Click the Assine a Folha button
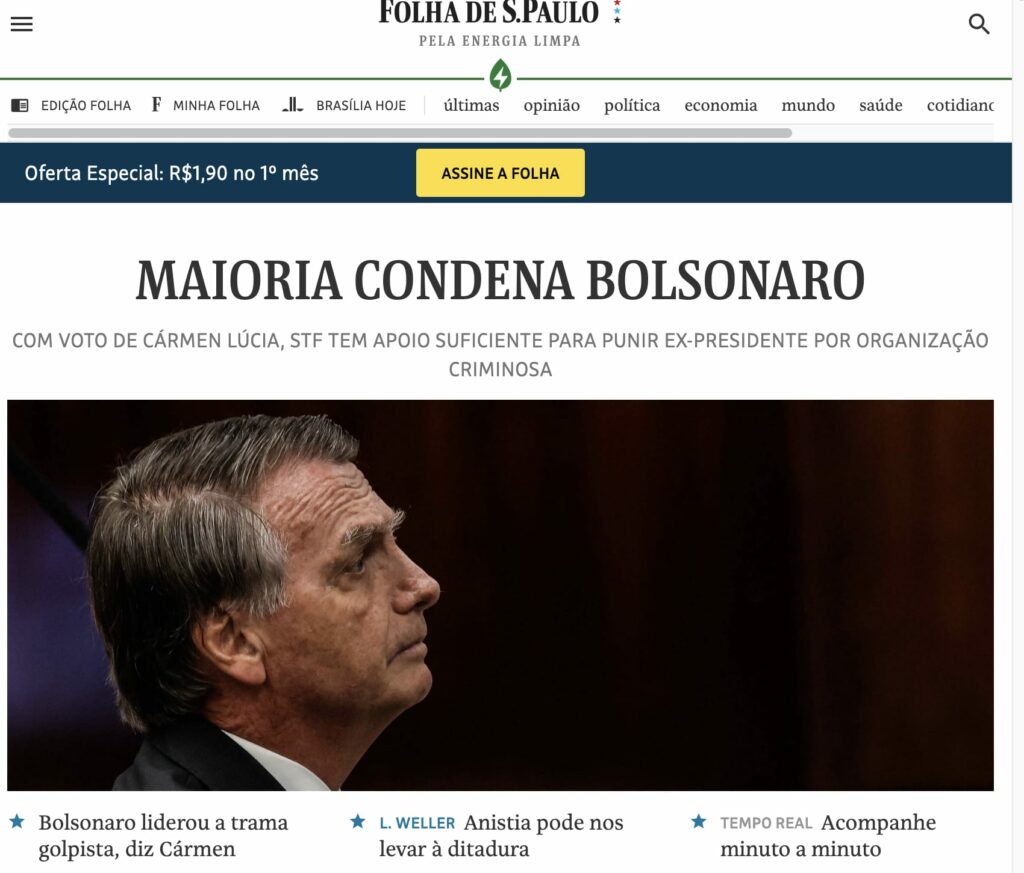Image resolution: width=1024 pixels, height=873 pixels. [x=500, y=173]
